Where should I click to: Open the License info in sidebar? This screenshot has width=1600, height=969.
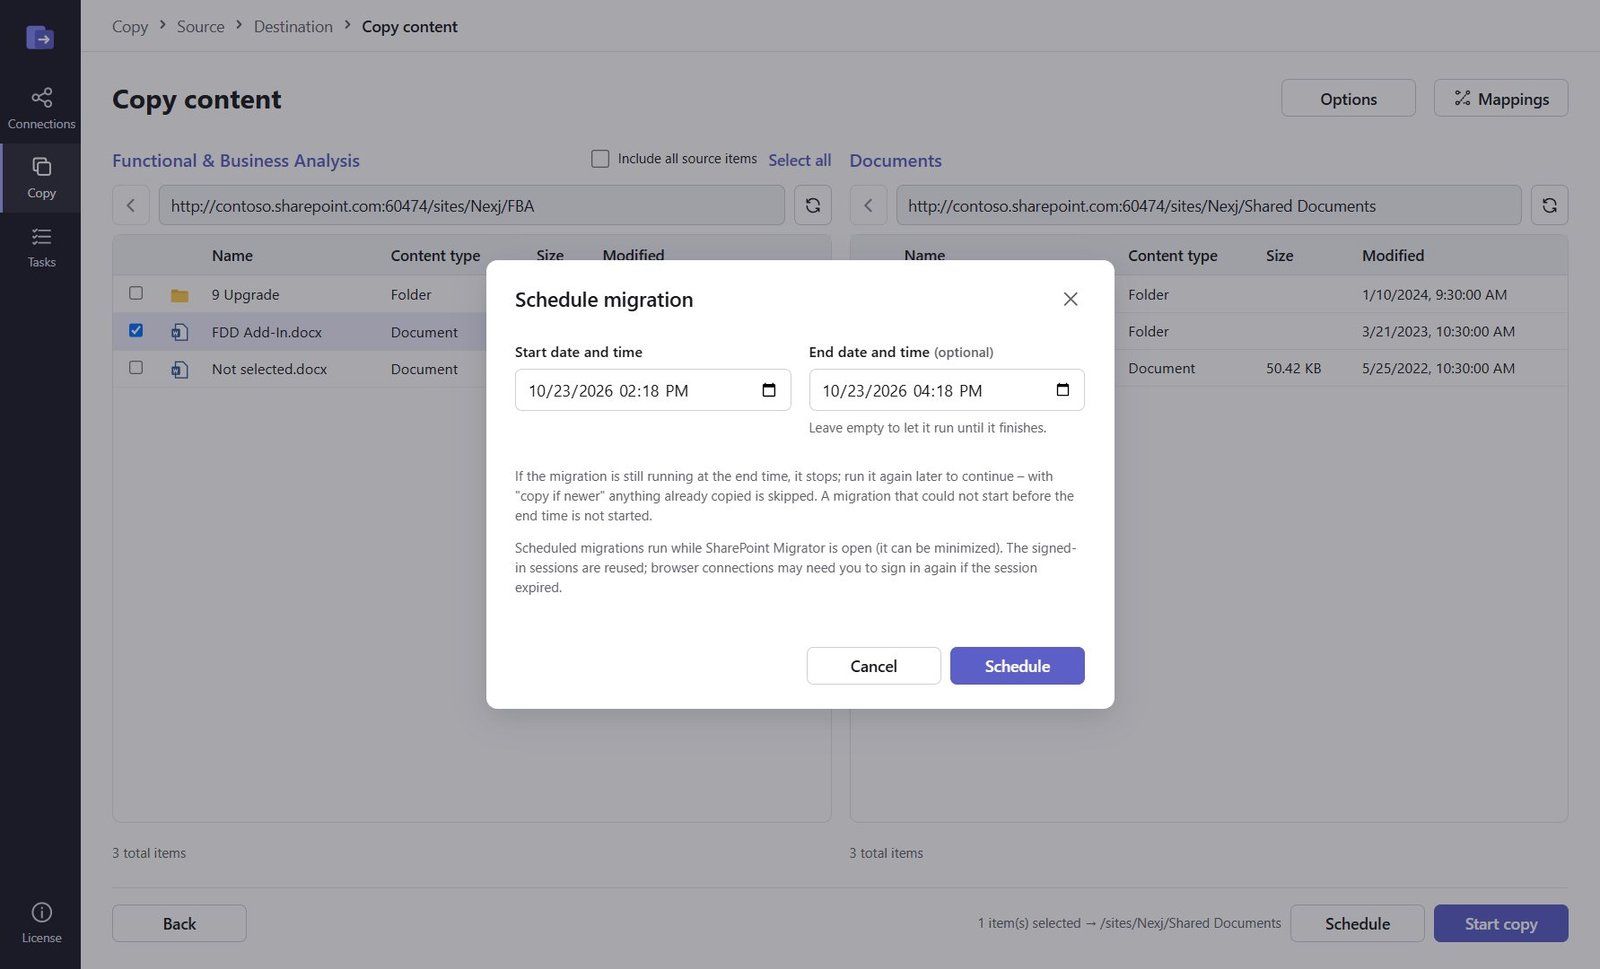click(41, 922)
